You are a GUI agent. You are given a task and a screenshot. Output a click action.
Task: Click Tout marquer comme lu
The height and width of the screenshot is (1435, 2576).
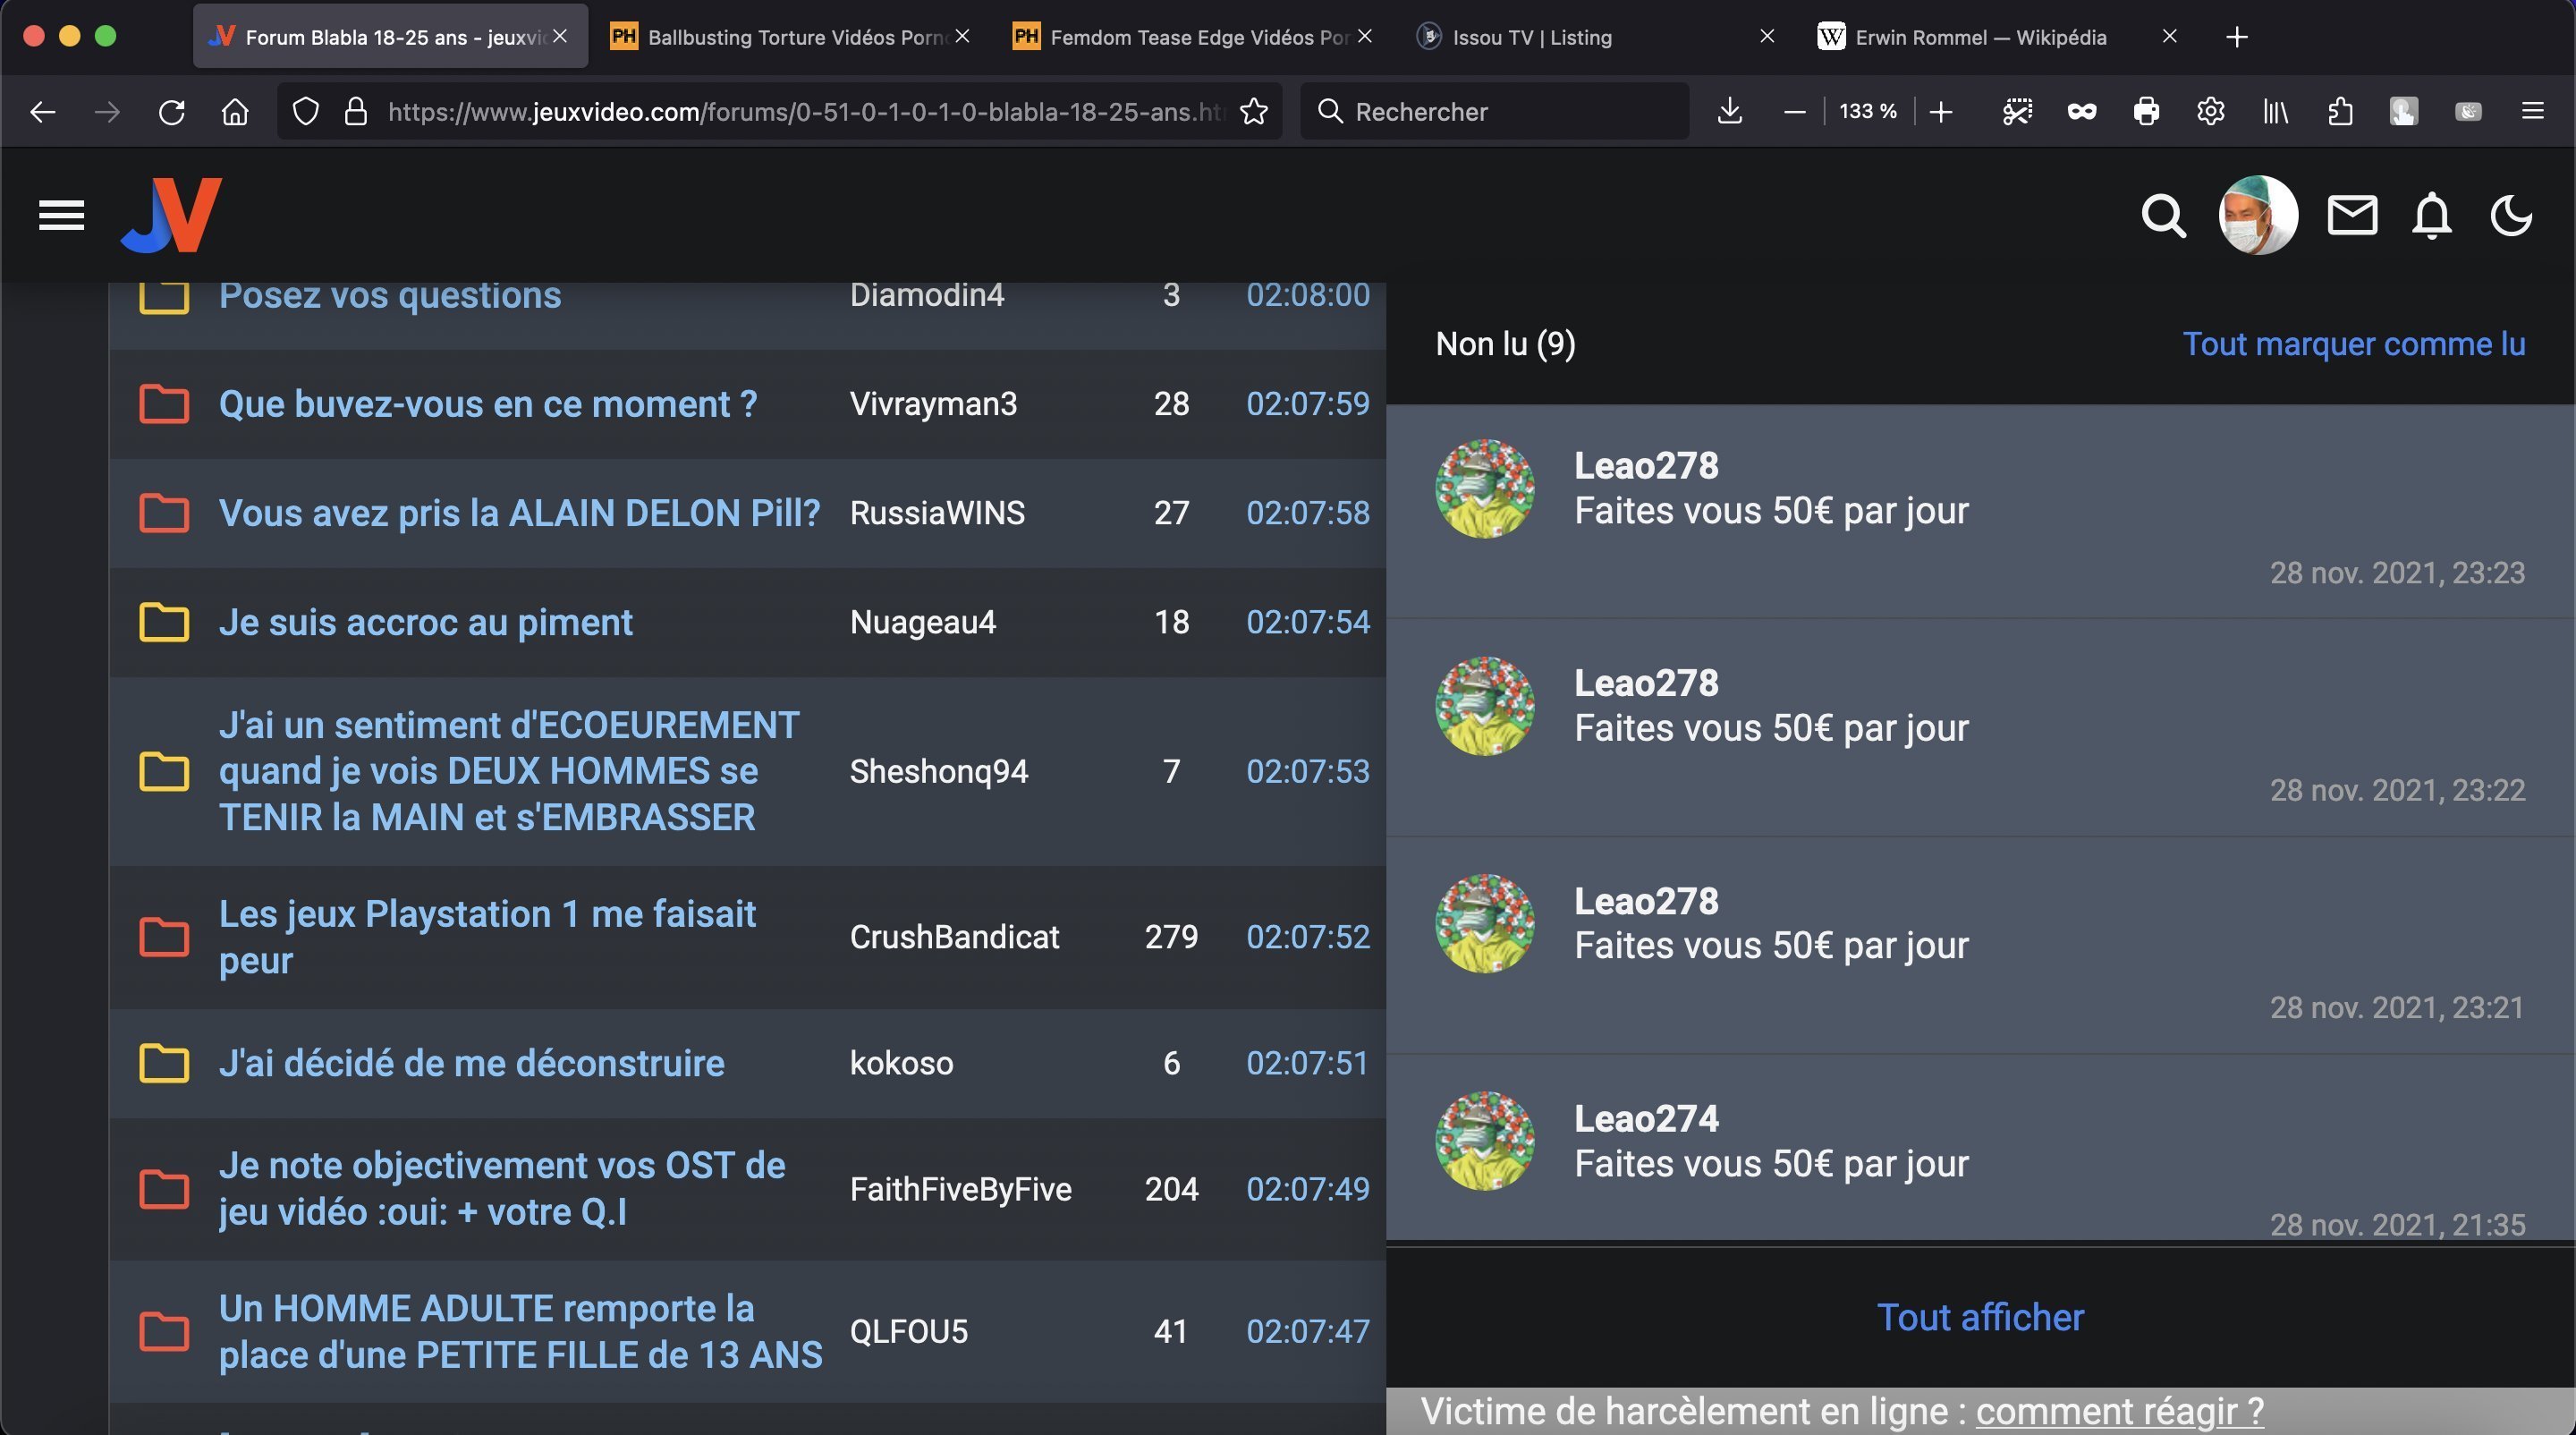coord(2353,344)
